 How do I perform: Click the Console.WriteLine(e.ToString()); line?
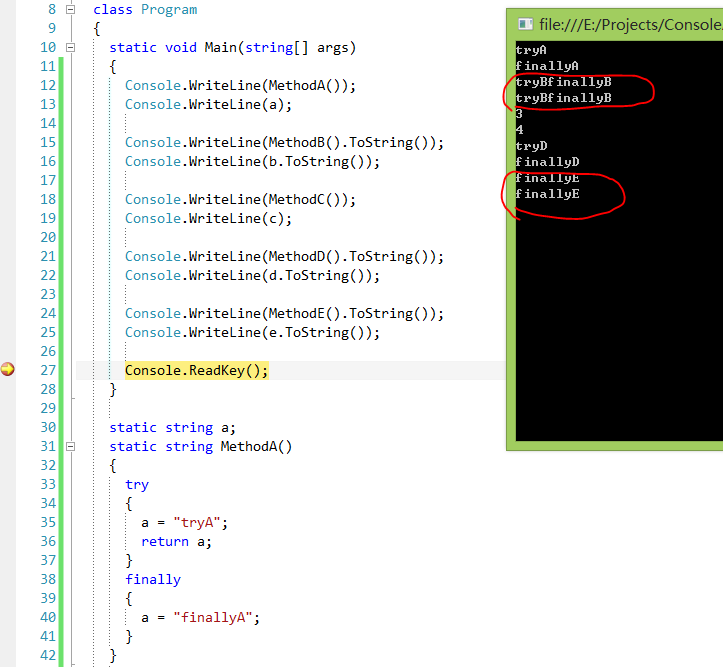(x=252, y=332)
